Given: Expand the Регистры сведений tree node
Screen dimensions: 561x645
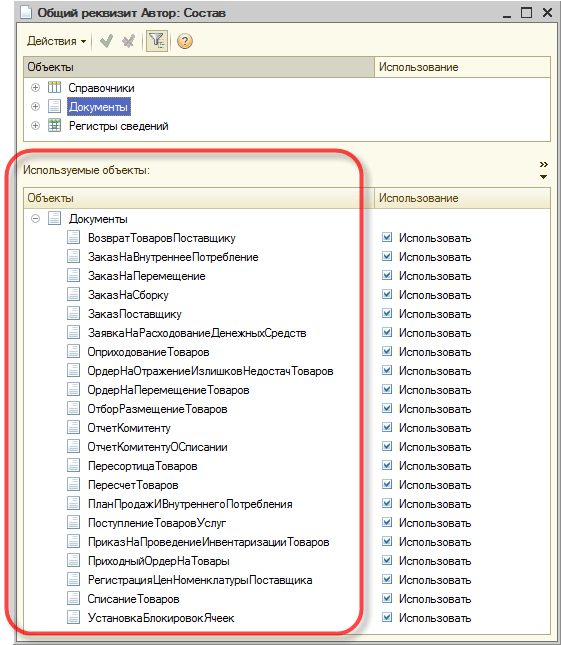Looking at the screenshot, I should click(x=36, y=125).
